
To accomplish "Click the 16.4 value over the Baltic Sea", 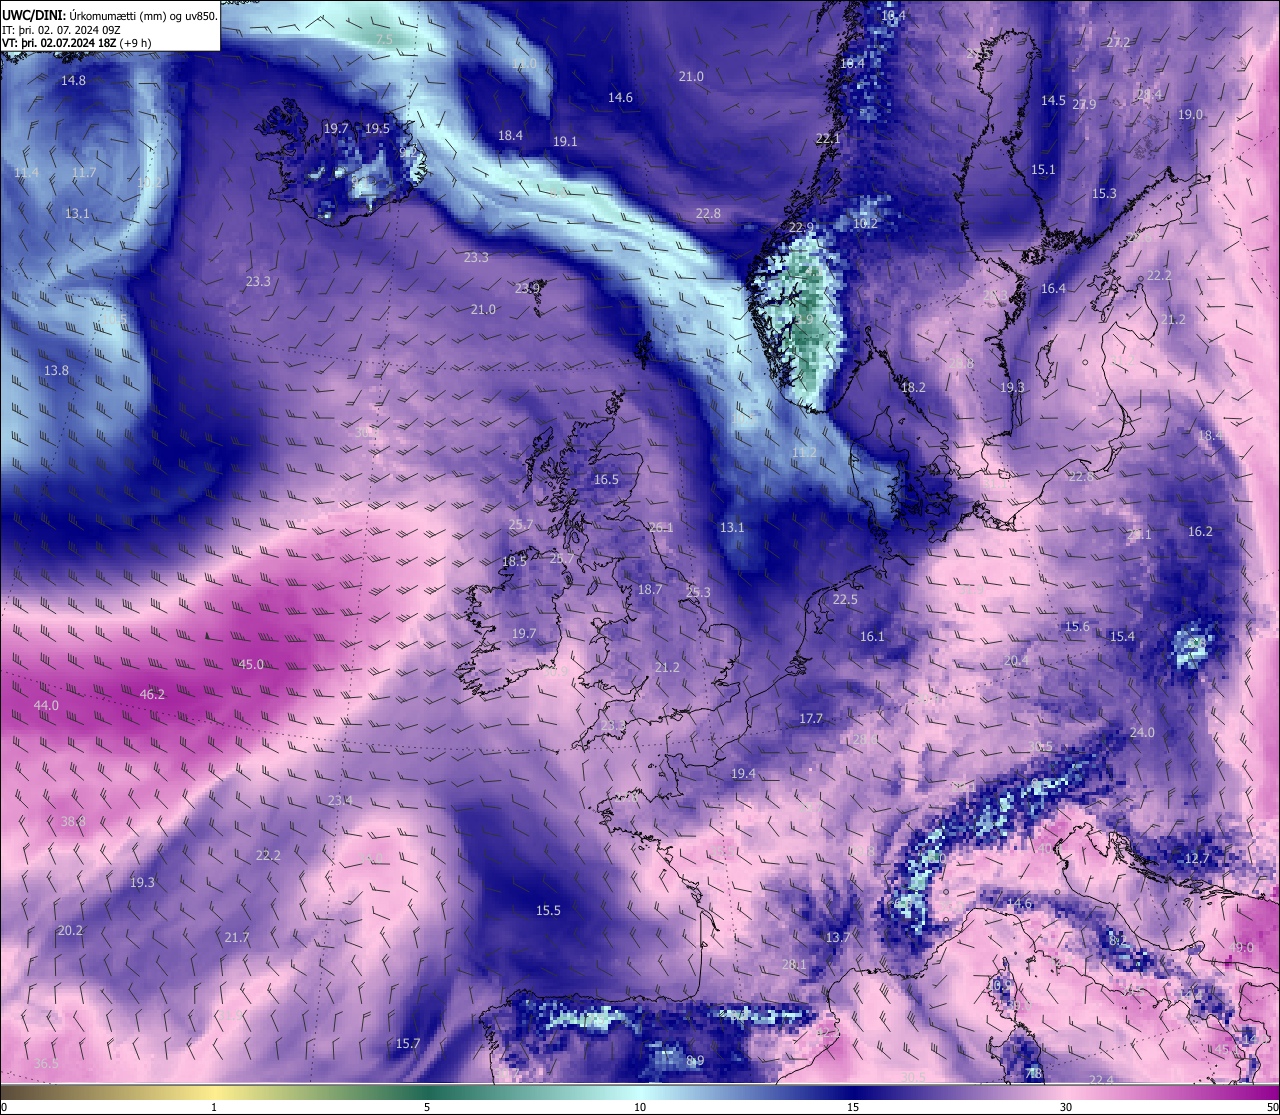I will (x=1053, y=288).
